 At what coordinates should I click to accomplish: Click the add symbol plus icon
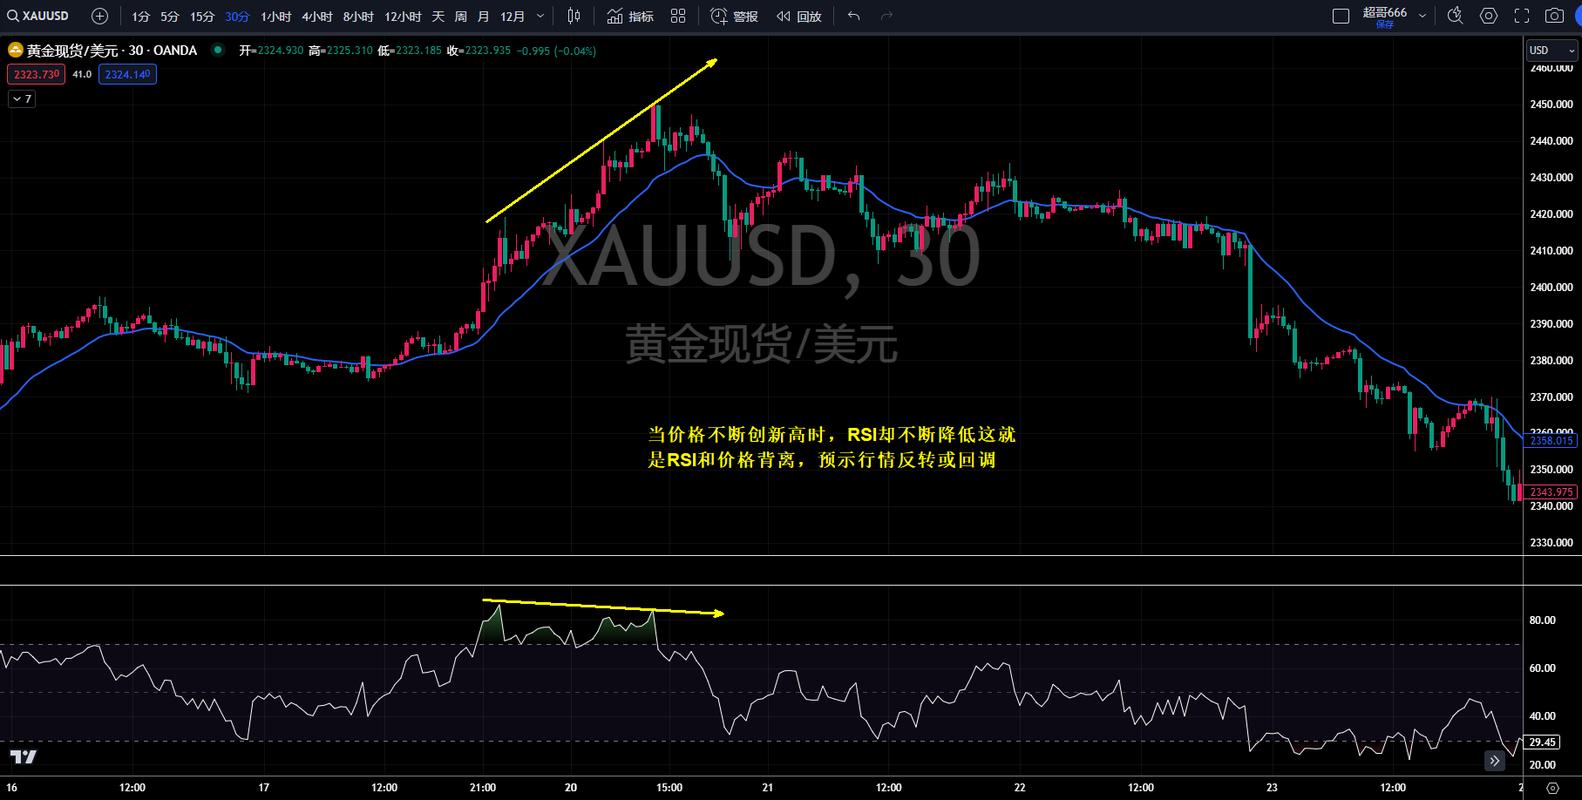(99, 16)
